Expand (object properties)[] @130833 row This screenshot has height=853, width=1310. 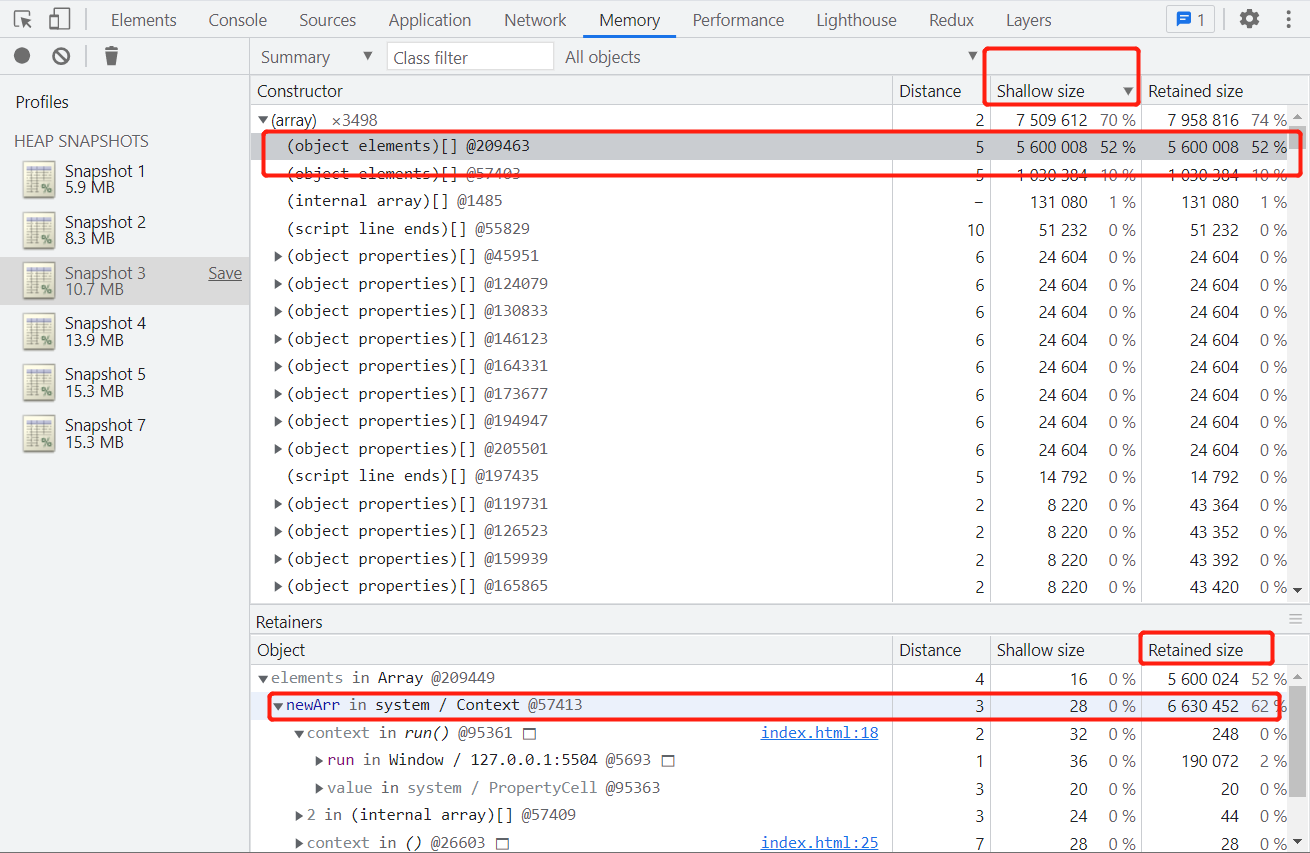pos(278,311)
